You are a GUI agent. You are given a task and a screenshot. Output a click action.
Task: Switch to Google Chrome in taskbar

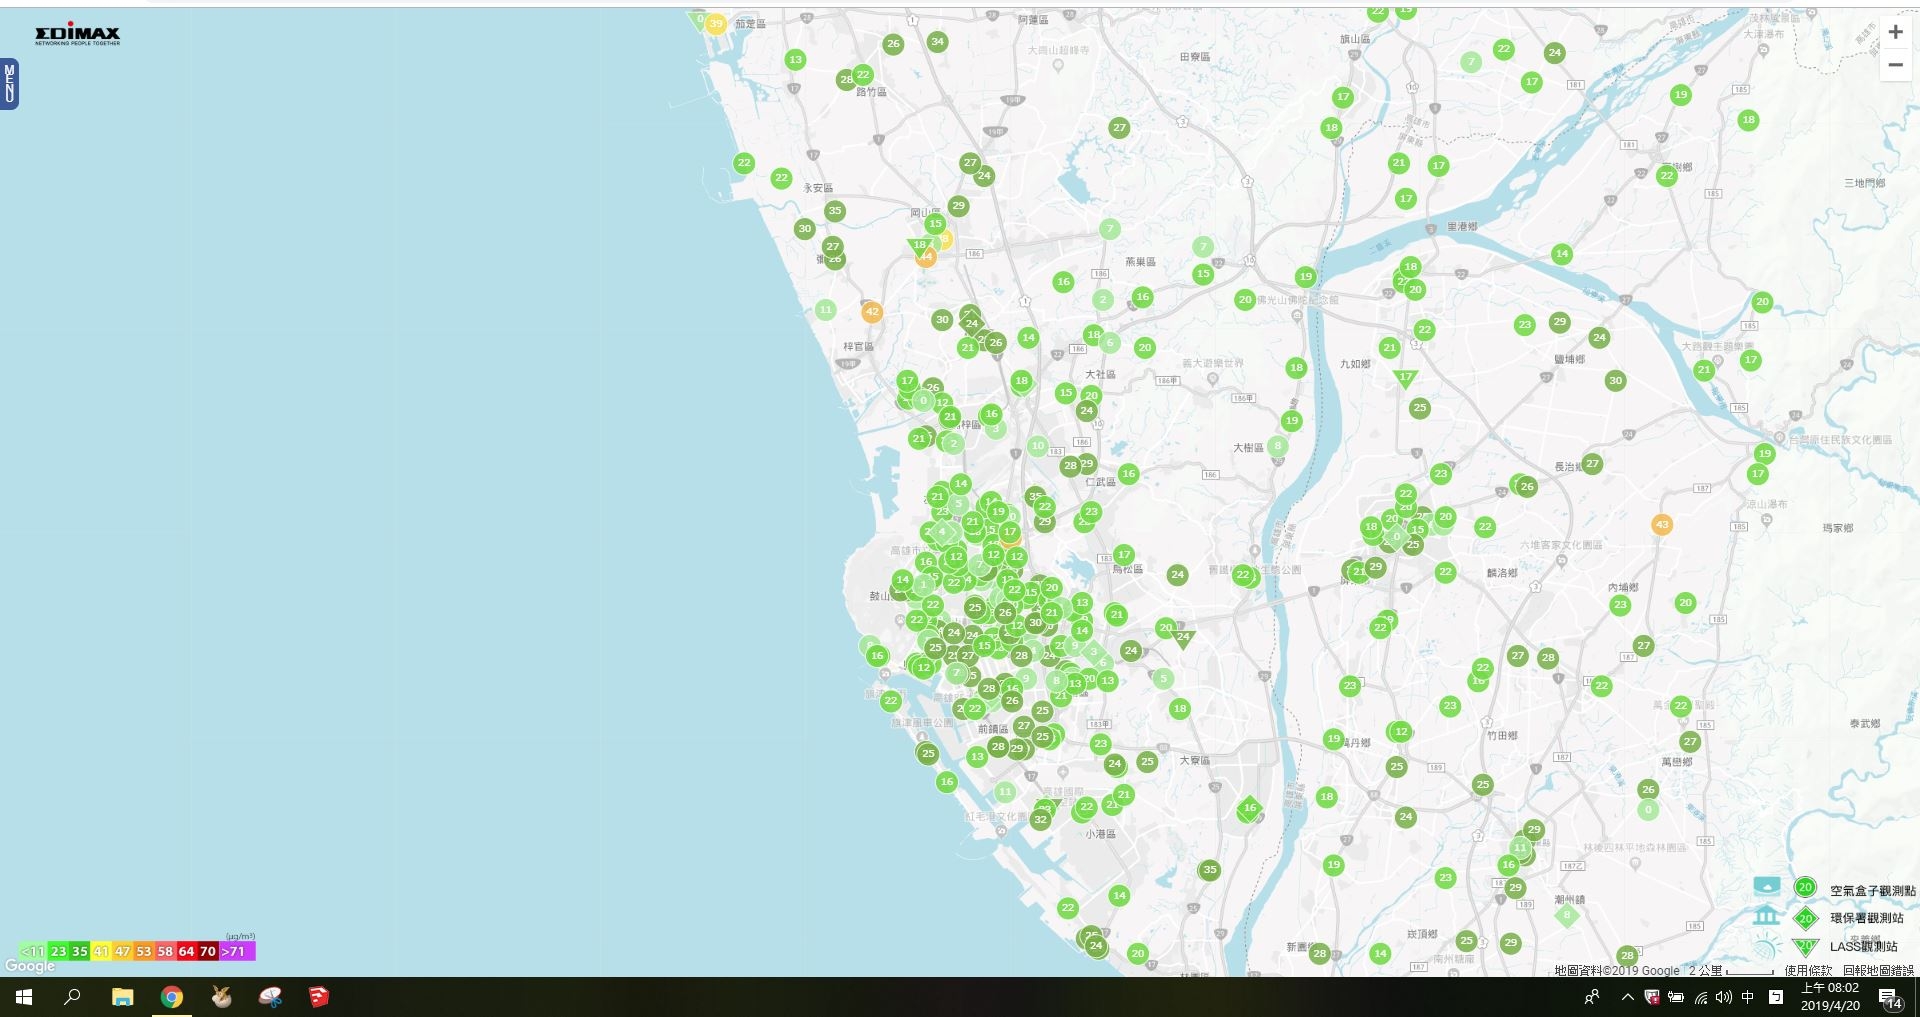(x=172, y=997)
